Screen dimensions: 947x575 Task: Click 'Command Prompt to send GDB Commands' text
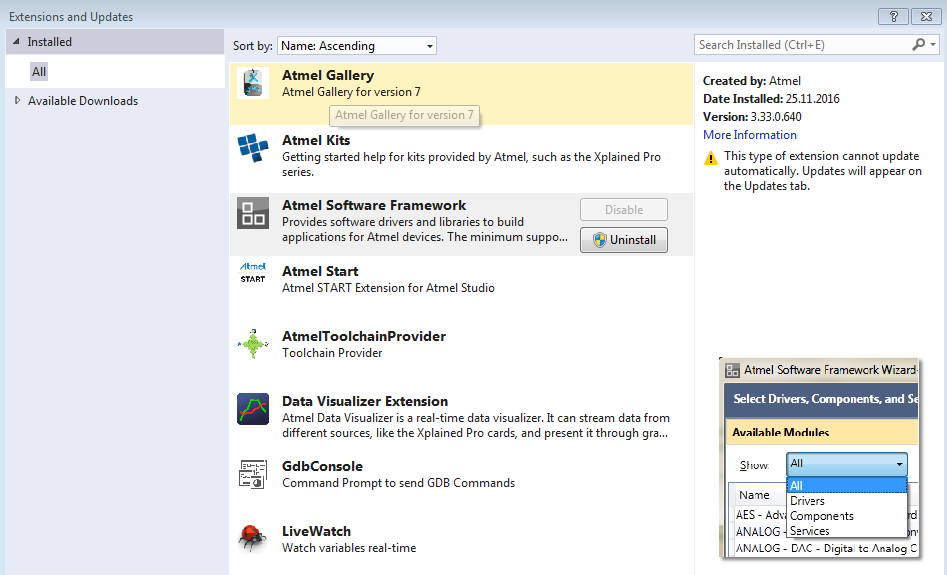pyautogui.click(x=399, y=483)
